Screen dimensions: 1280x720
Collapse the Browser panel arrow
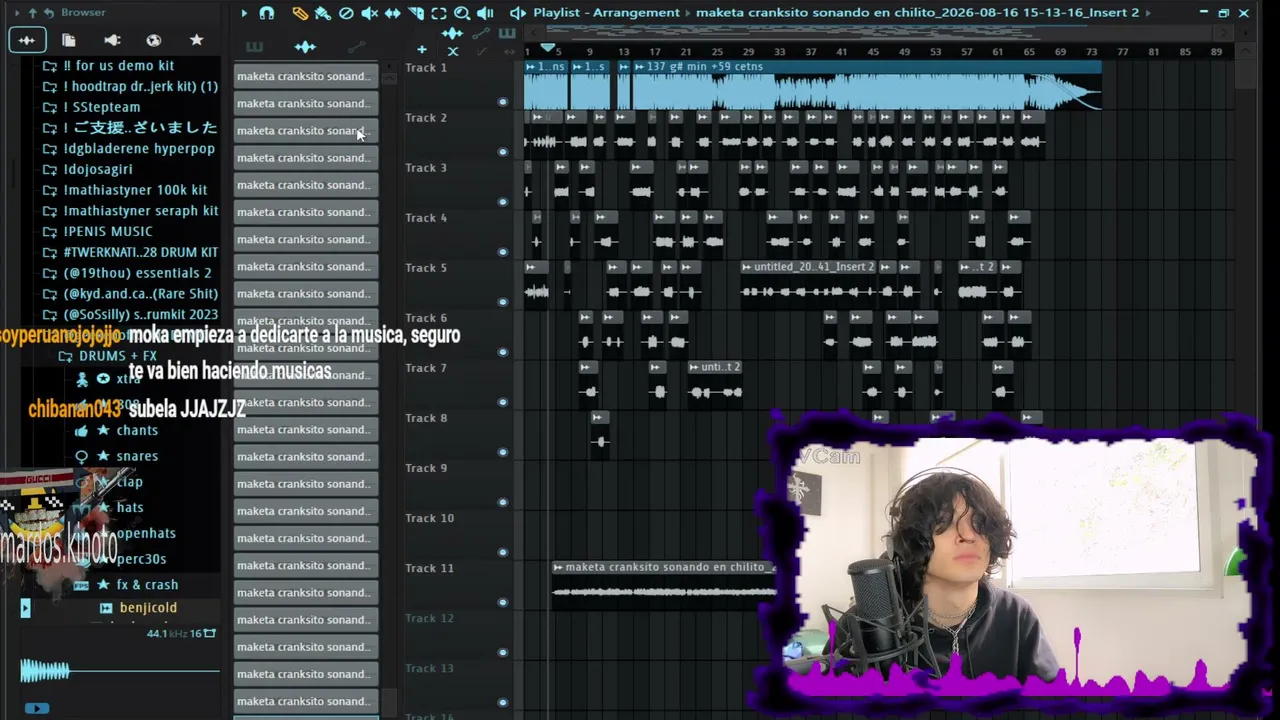click(x=18, y=13)
